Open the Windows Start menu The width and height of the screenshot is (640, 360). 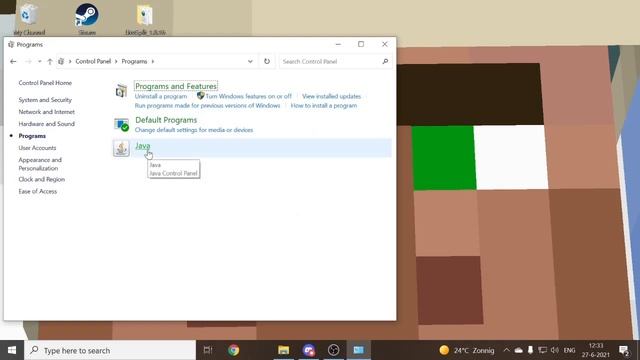(x=12, y=350)
